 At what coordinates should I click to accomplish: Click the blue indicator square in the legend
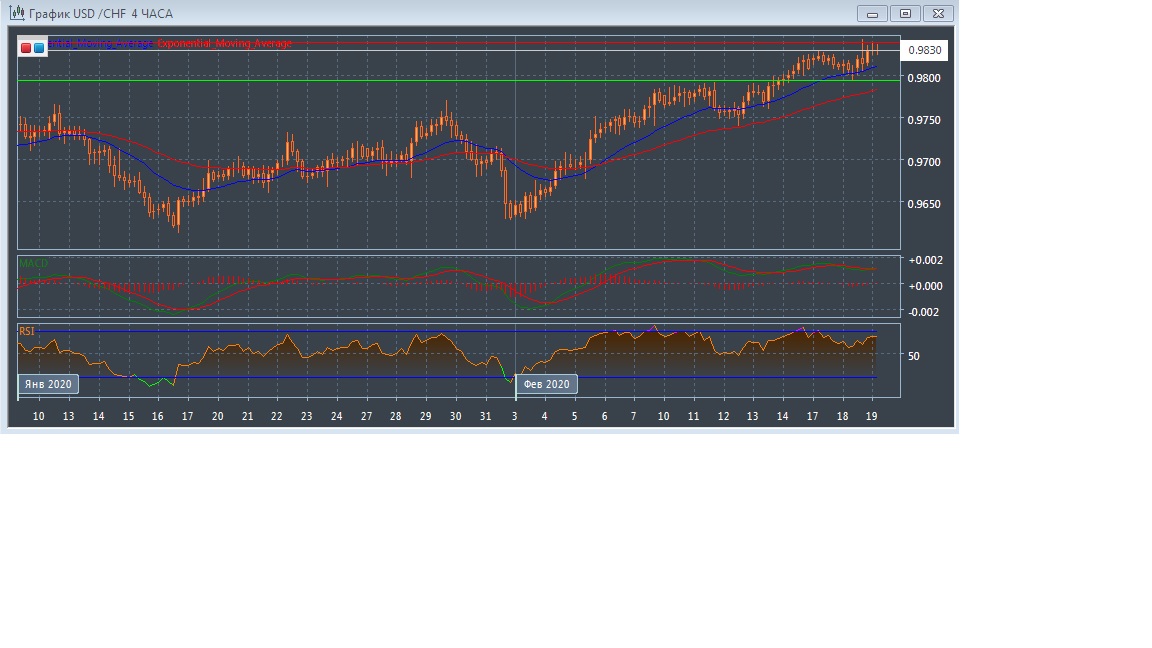click(39, 48)
